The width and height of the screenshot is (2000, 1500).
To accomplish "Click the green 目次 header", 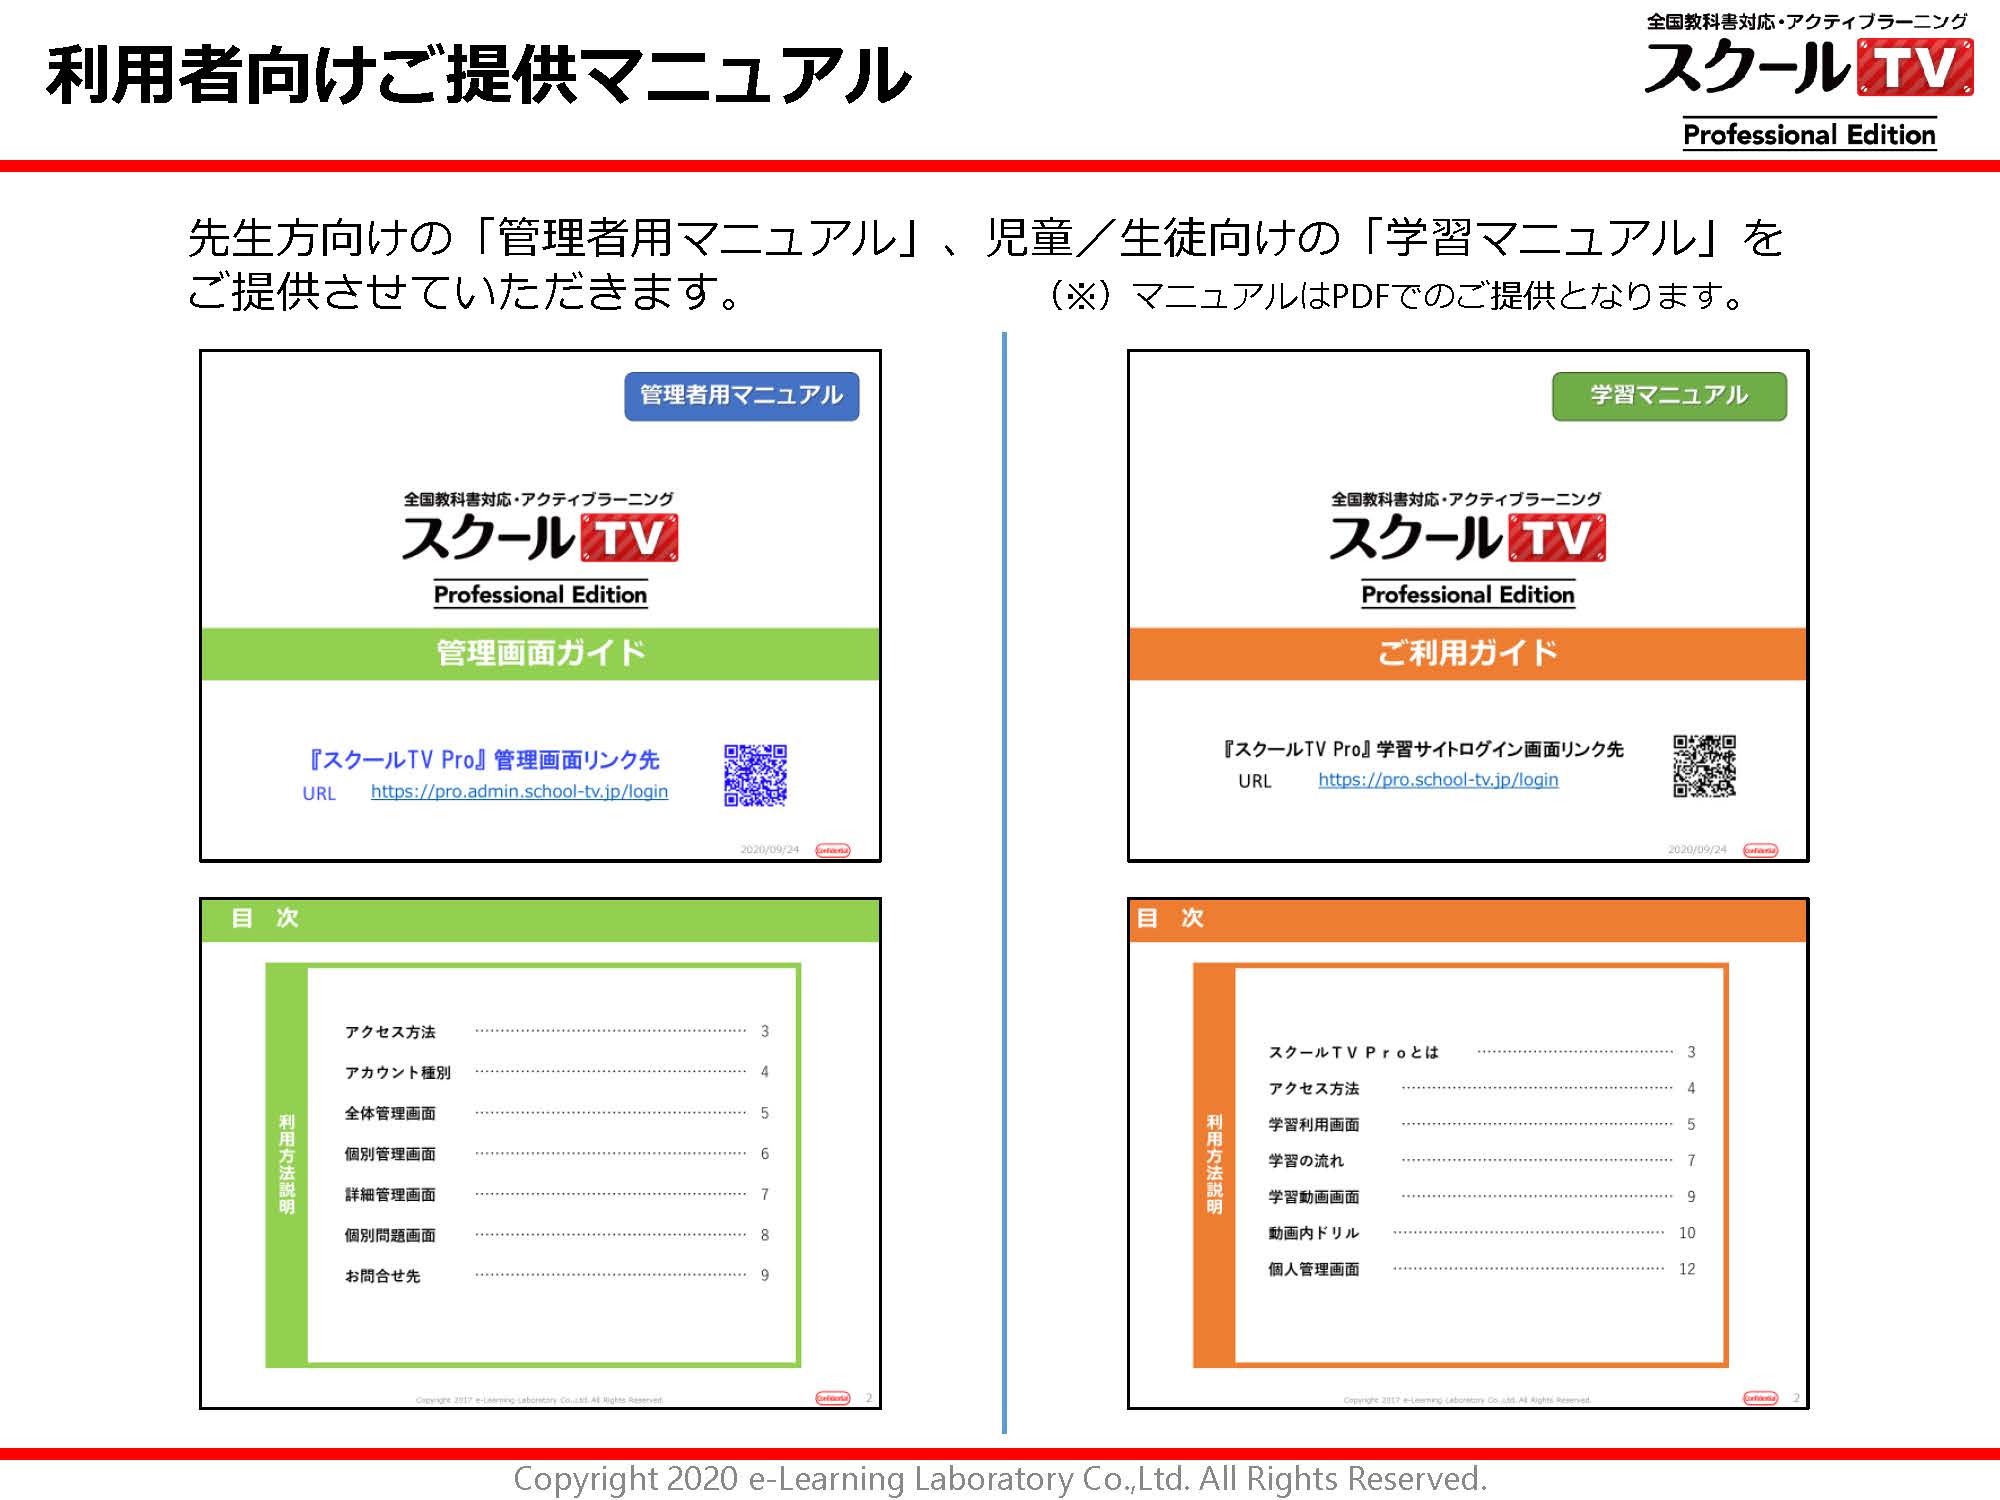I will 540,919.
